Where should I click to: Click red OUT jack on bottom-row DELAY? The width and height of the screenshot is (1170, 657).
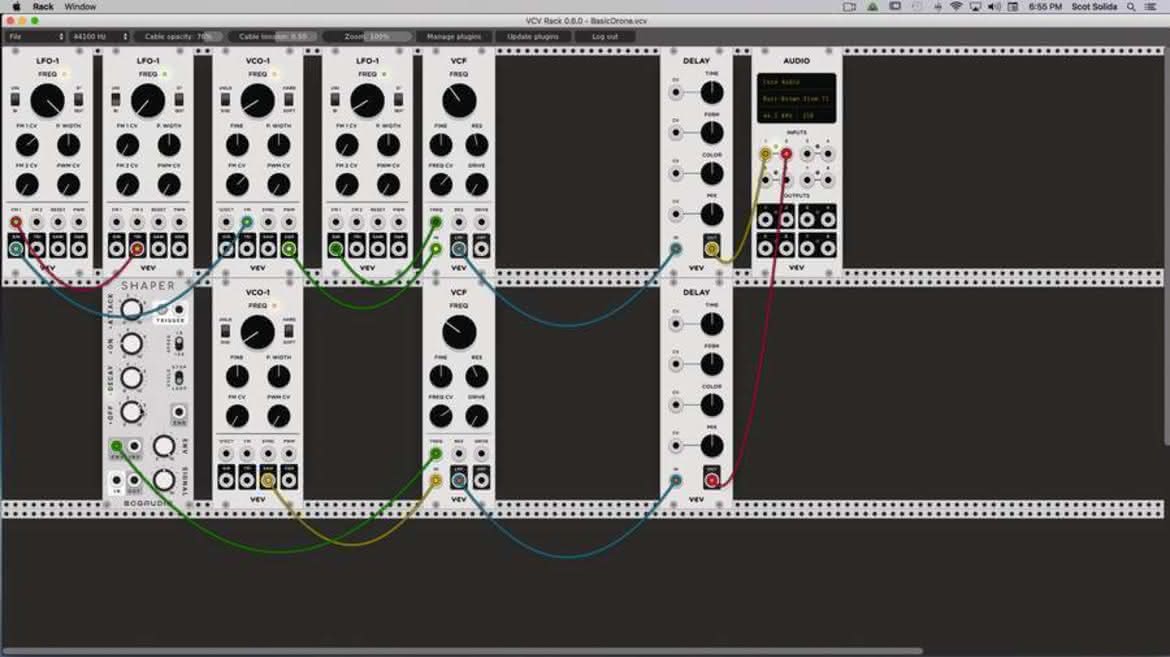[x=712, y=480]
